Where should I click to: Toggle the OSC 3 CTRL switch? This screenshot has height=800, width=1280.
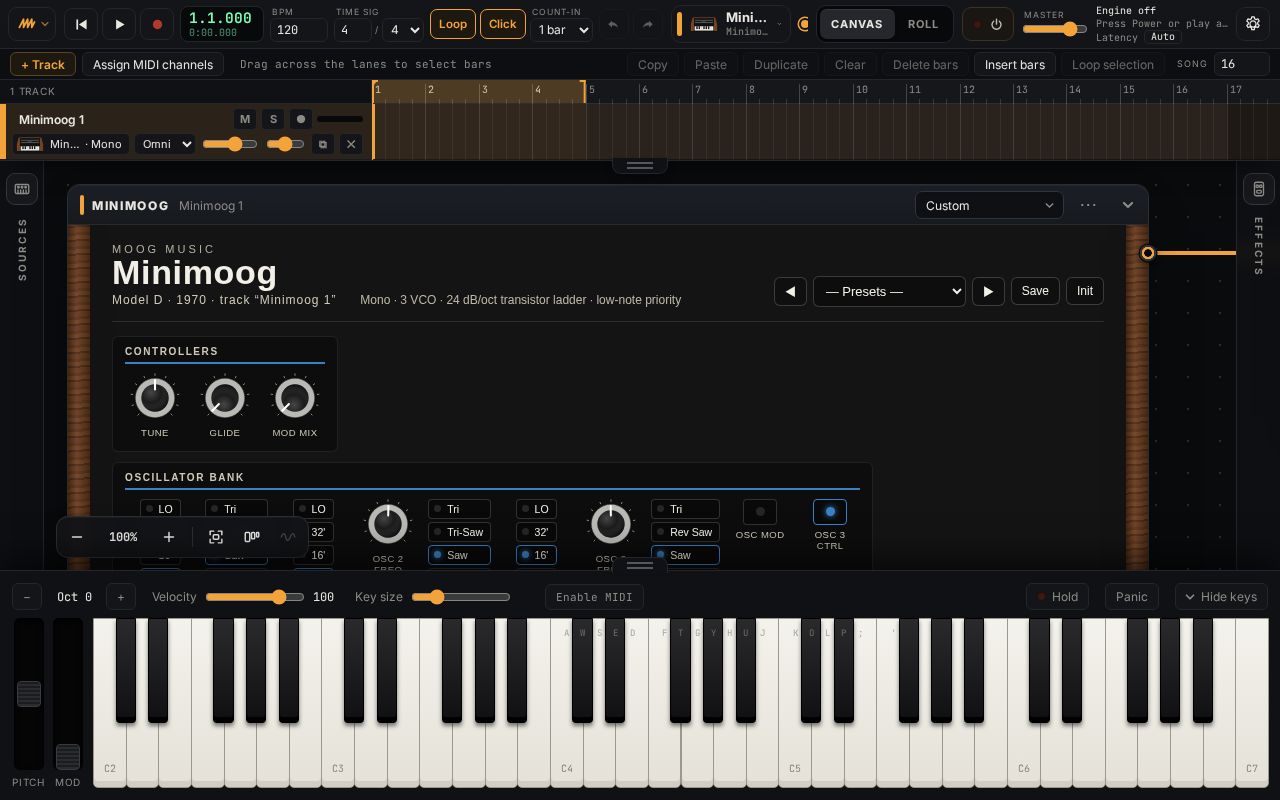tap(830, 512)
